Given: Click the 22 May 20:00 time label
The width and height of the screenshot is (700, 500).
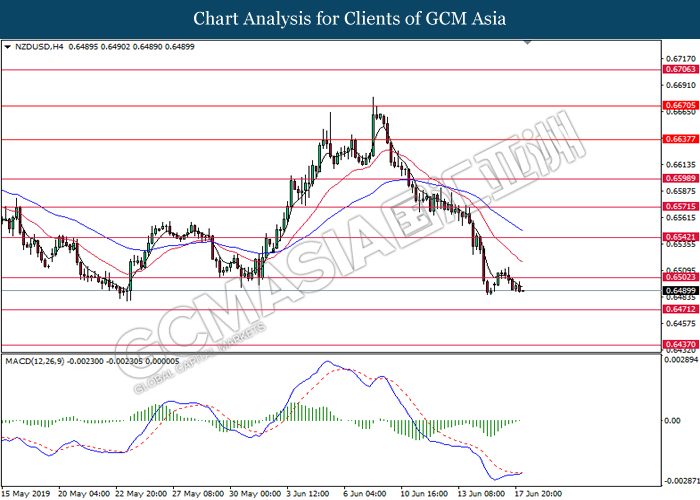Looking at the screenshot, I should 141,494.
